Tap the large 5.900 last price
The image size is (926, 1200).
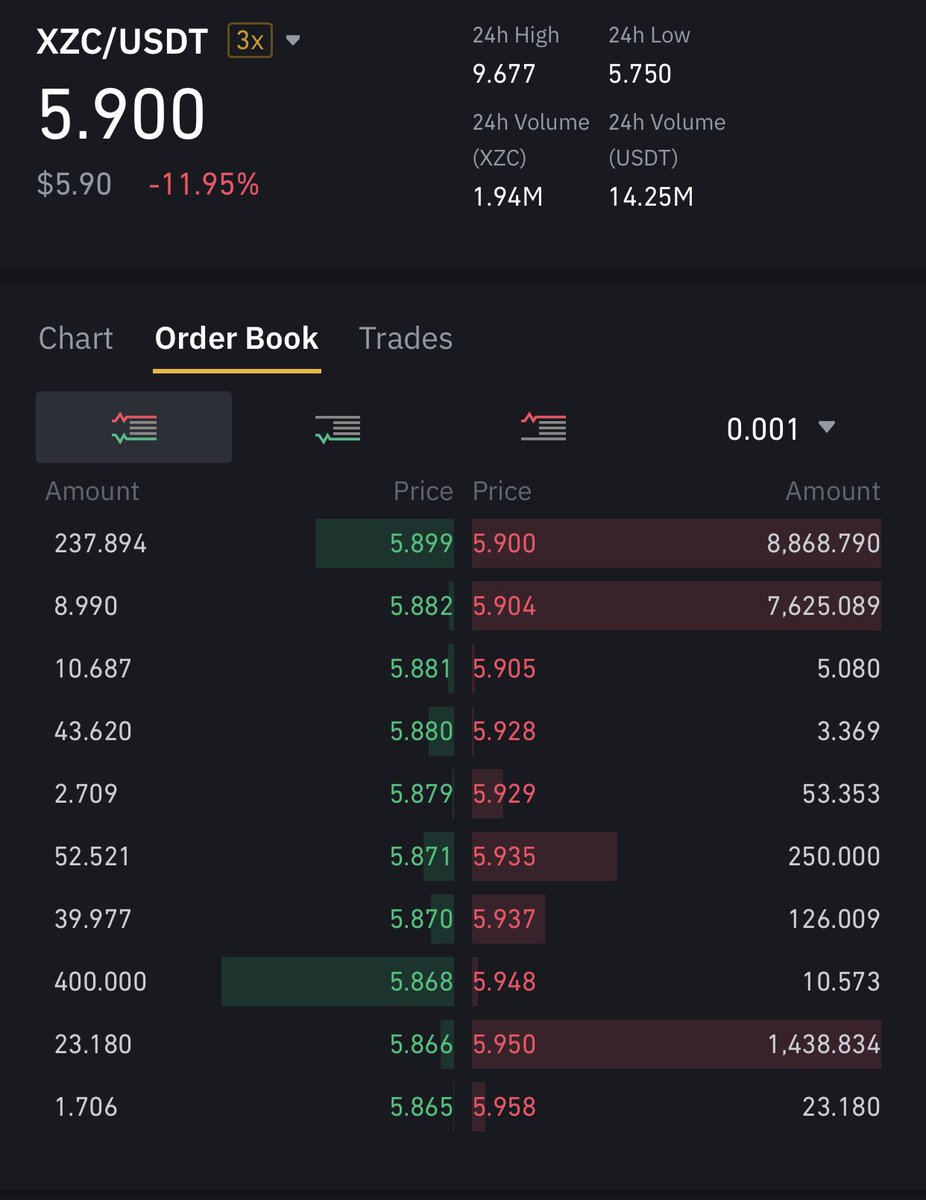122,114
